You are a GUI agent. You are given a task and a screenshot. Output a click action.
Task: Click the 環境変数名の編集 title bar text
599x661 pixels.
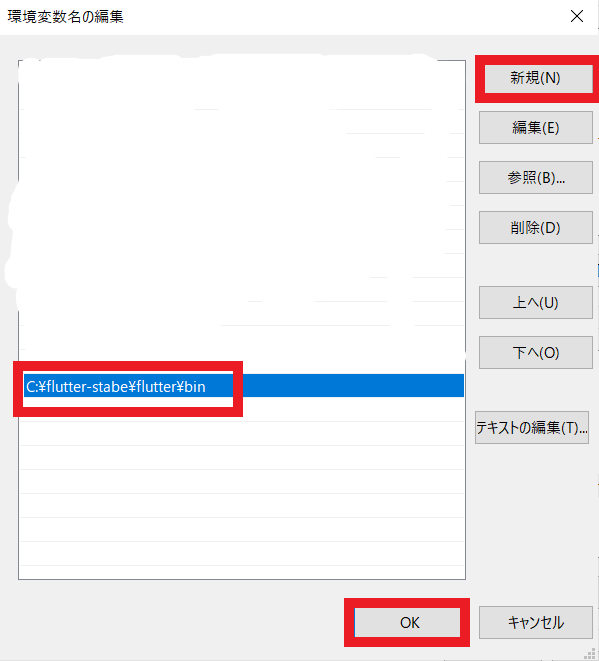click(65, 17)
